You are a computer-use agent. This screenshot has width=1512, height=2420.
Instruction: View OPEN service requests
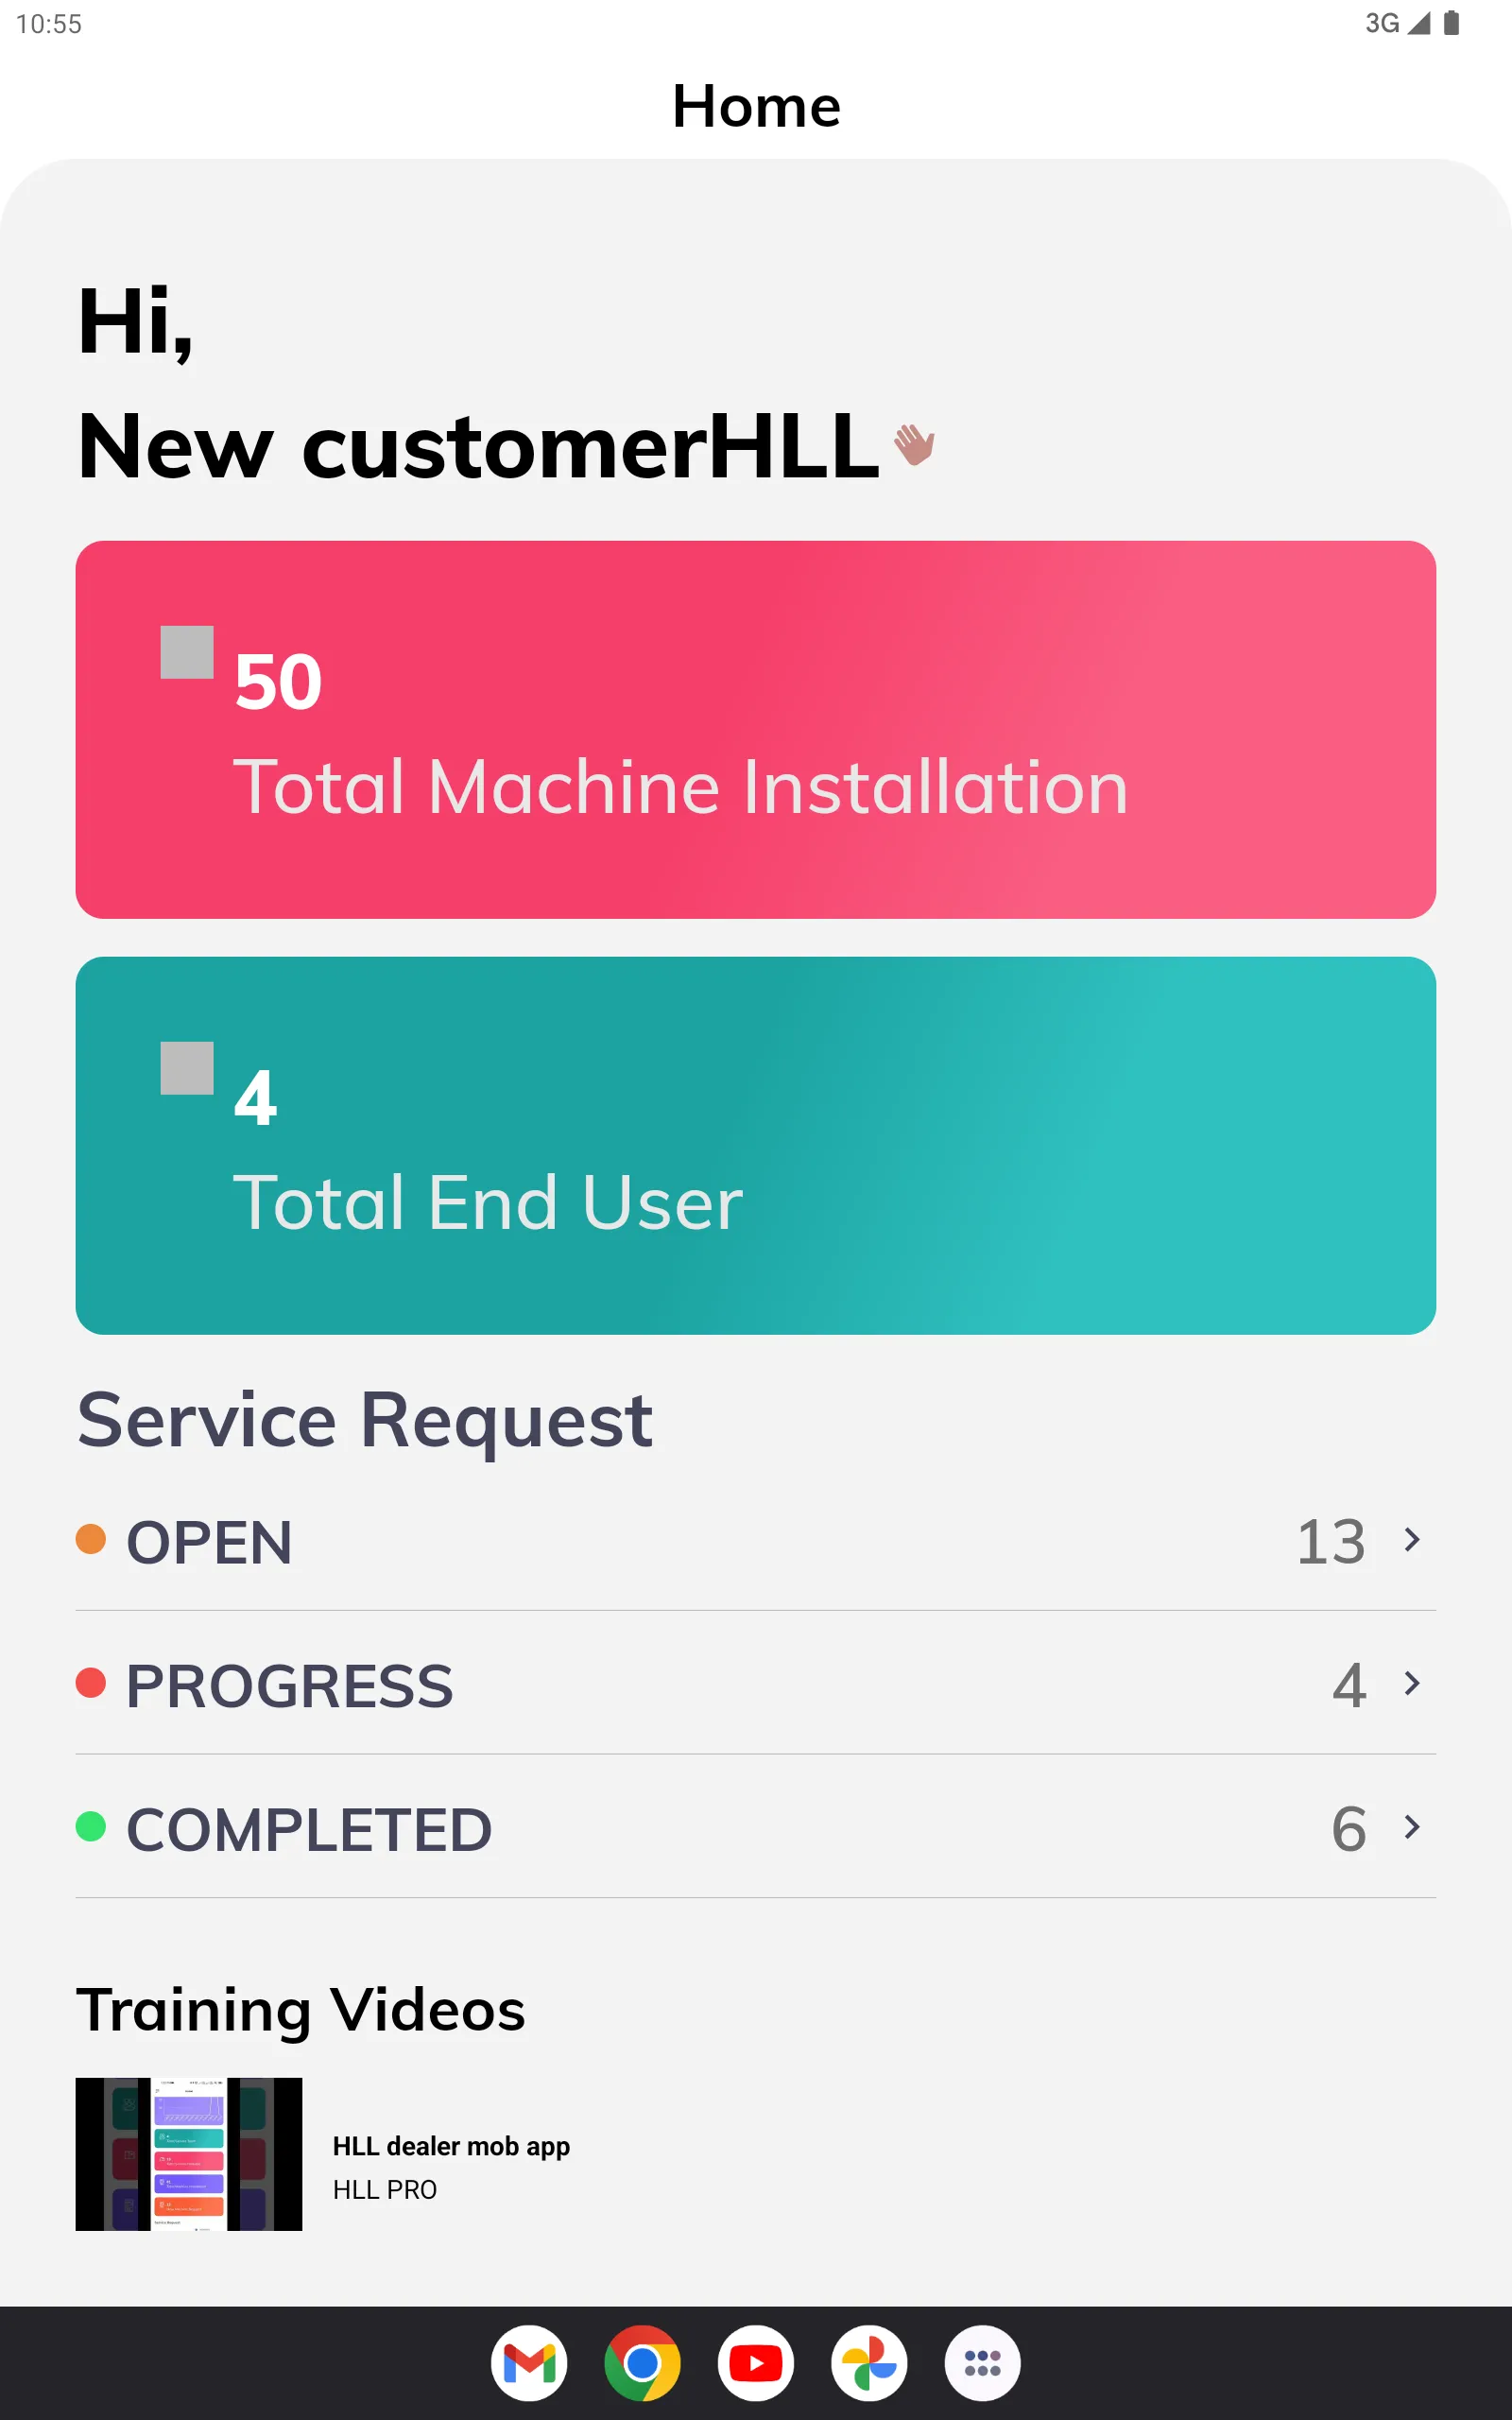756,1540
